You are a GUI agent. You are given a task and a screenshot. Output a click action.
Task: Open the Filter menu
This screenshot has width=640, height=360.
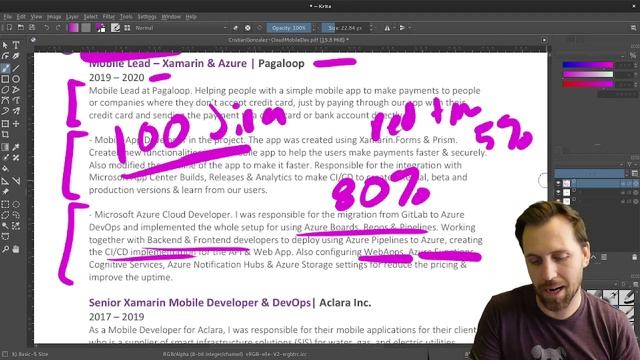[109, 17]
